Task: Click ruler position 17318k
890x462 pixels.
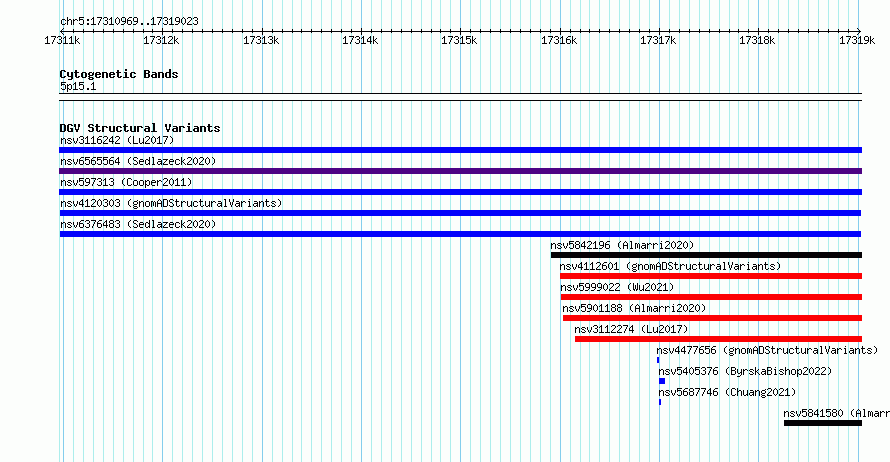Action: point(757,40)
